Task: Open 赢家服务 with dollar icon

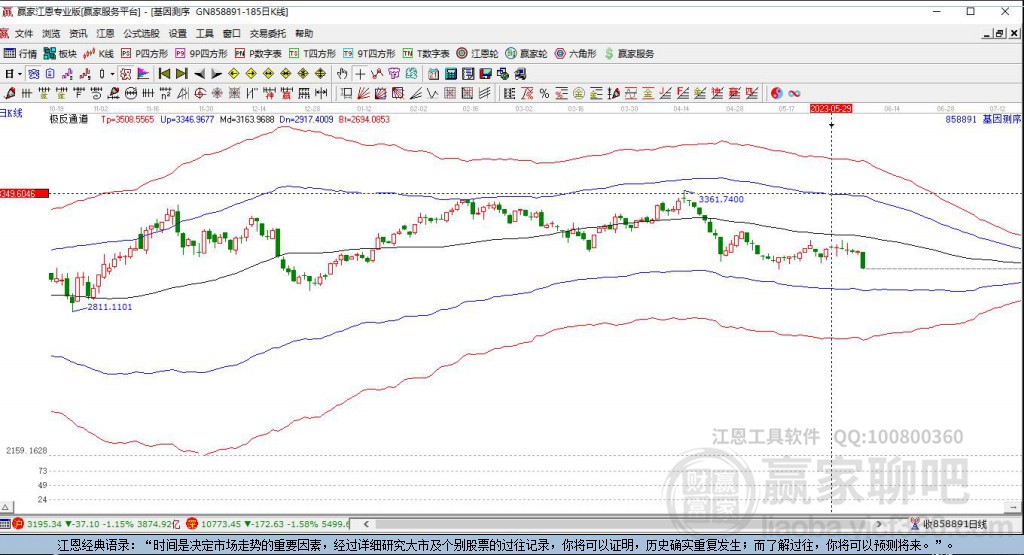Action: 630,54
